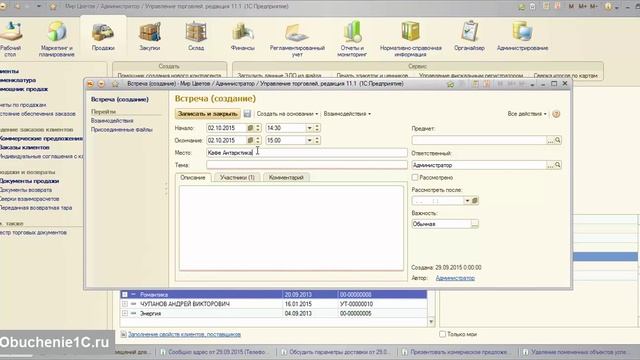Viewport: 640px width, 360px height.
Task: Adjust the Окончание time stepper
Action: pos(317,140)
